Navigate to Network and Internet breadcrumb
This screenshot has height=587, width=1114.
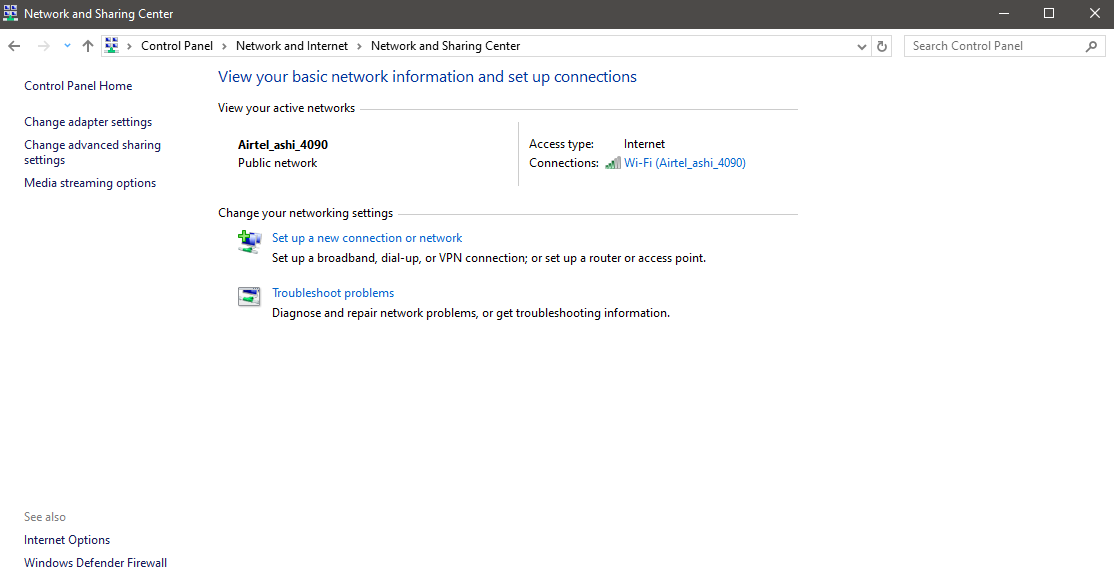pyautogui.click(x=292, y=46)
